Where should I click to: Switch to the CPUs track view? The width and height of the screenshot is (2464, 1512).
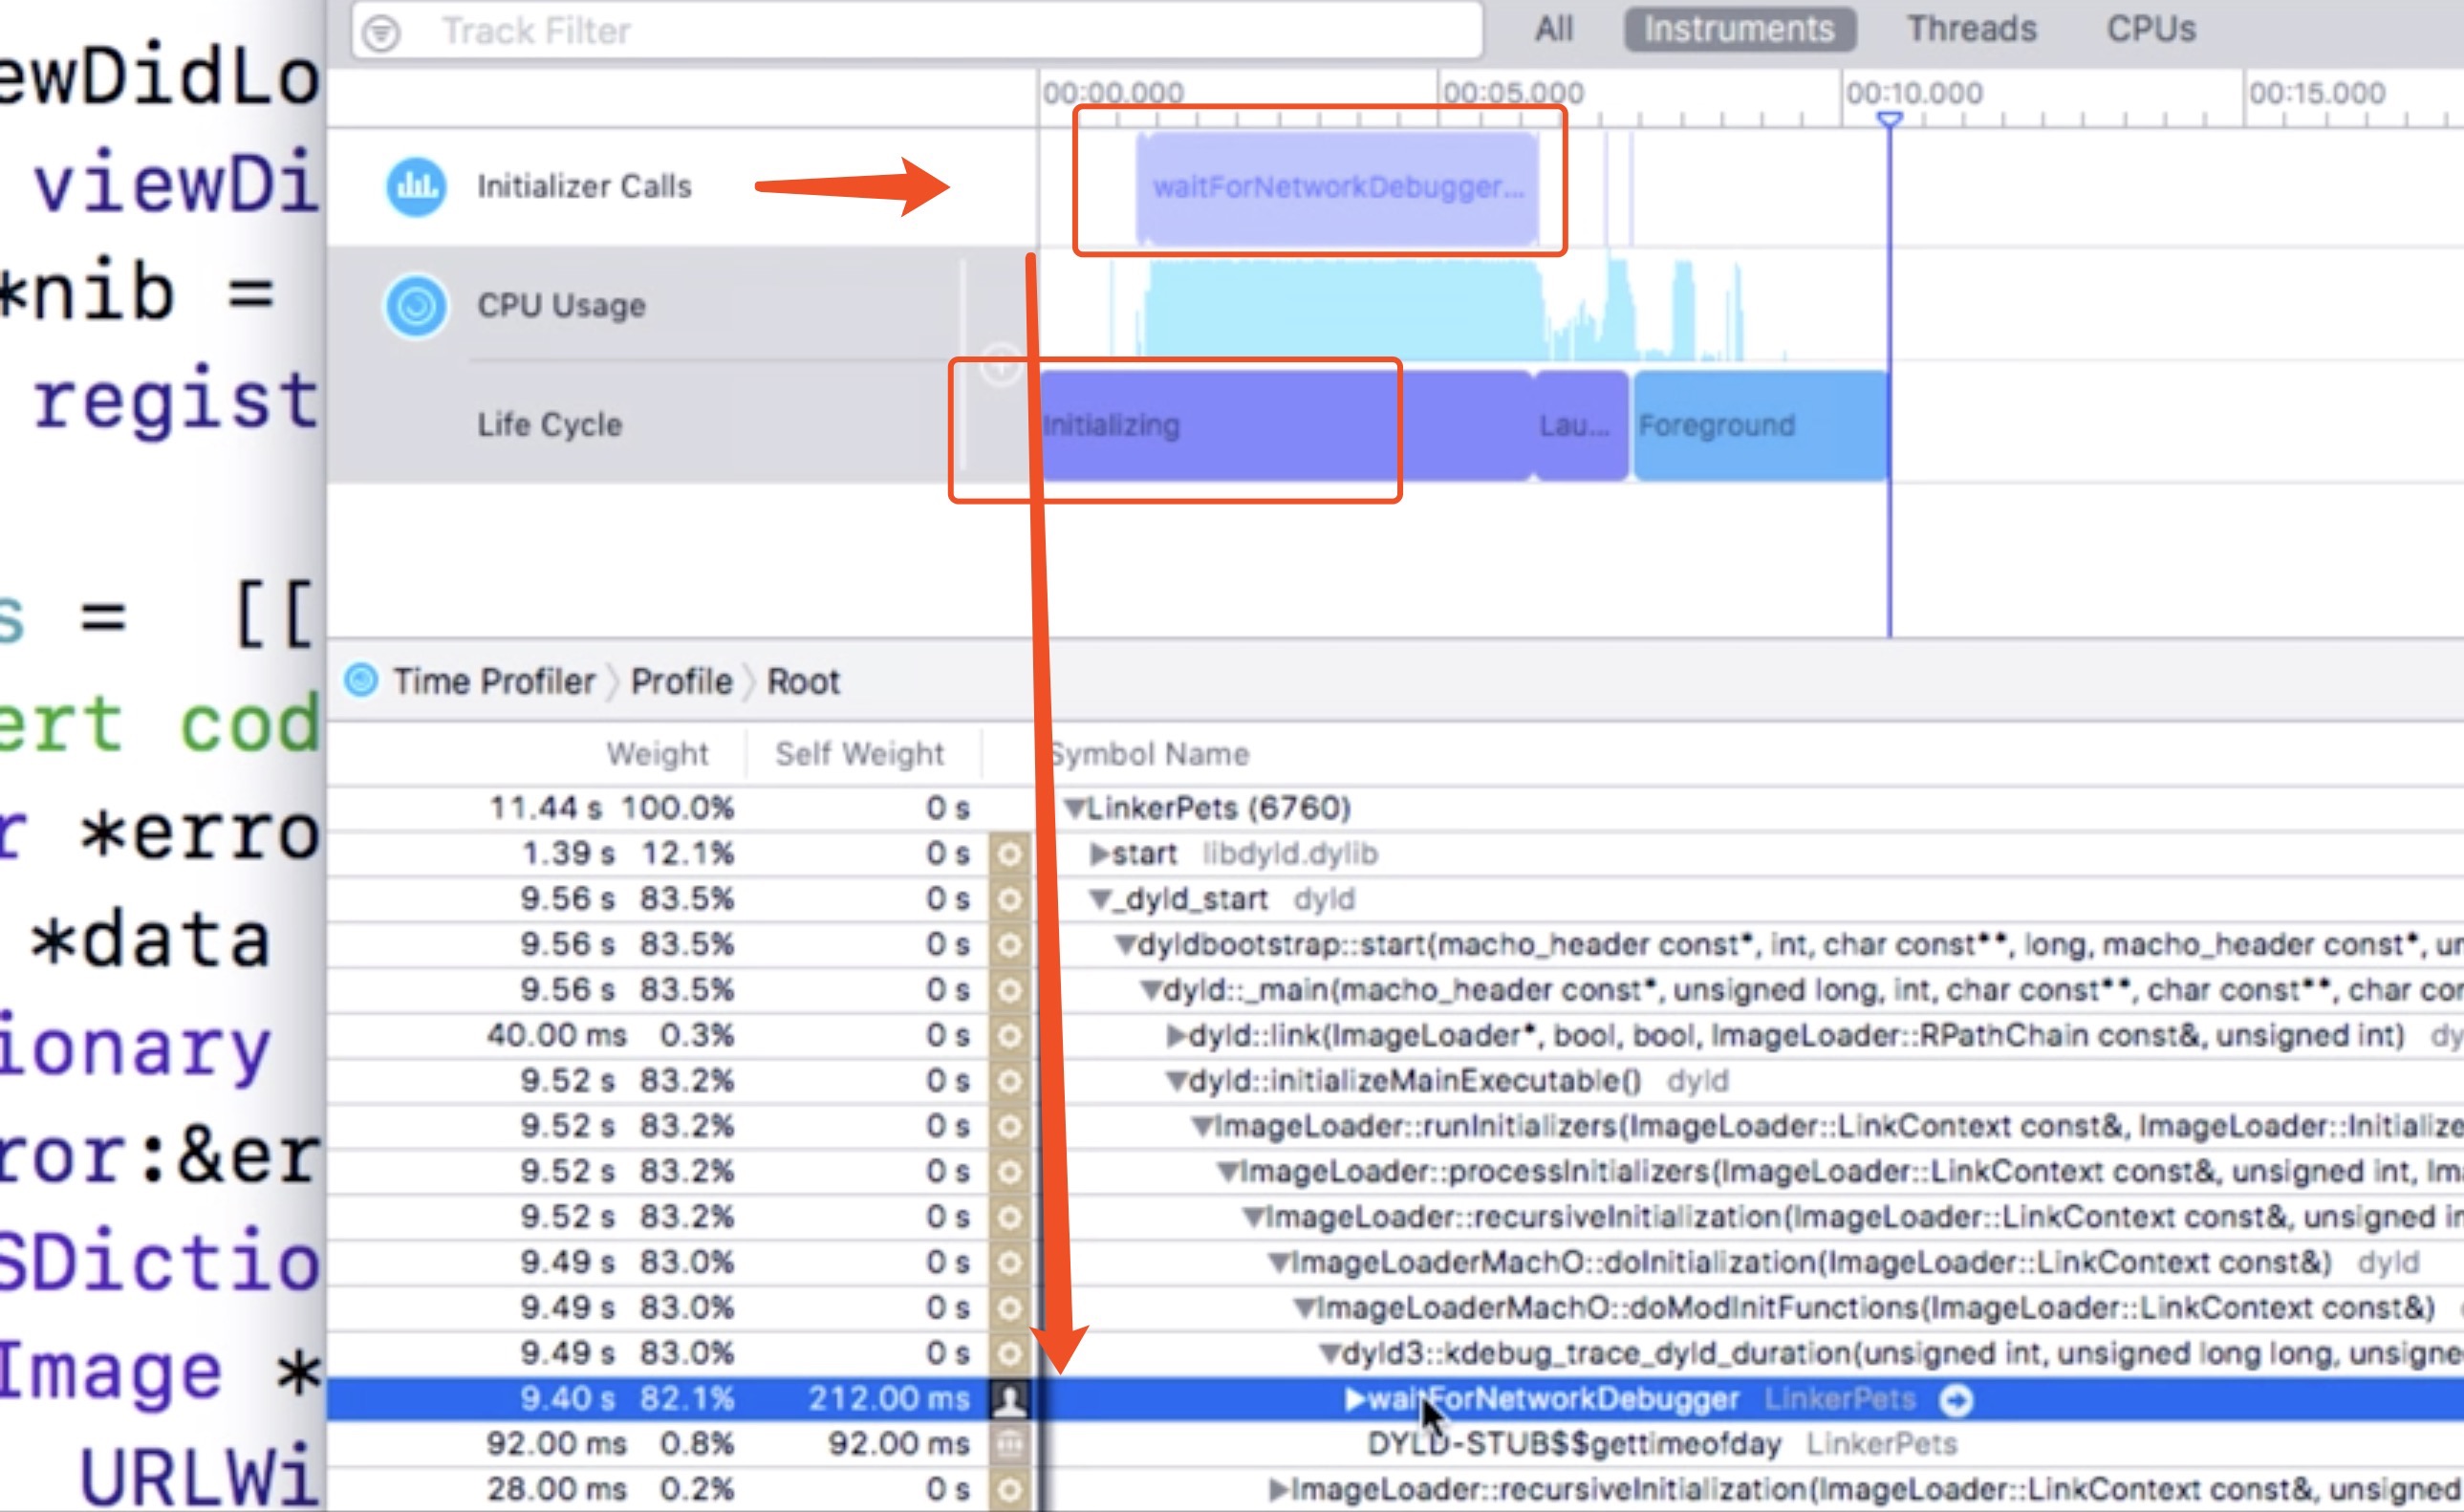point(2151,29)
